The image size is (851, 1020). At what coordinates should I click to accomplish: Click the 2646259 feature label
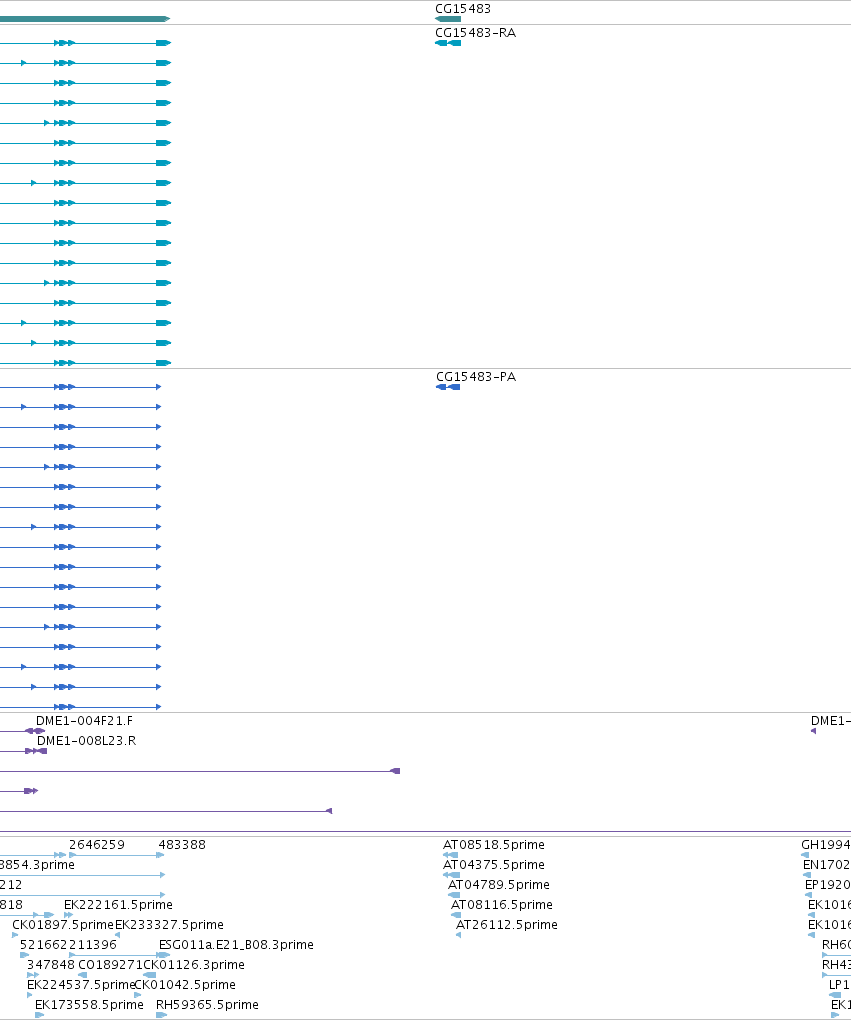[97, 845]
